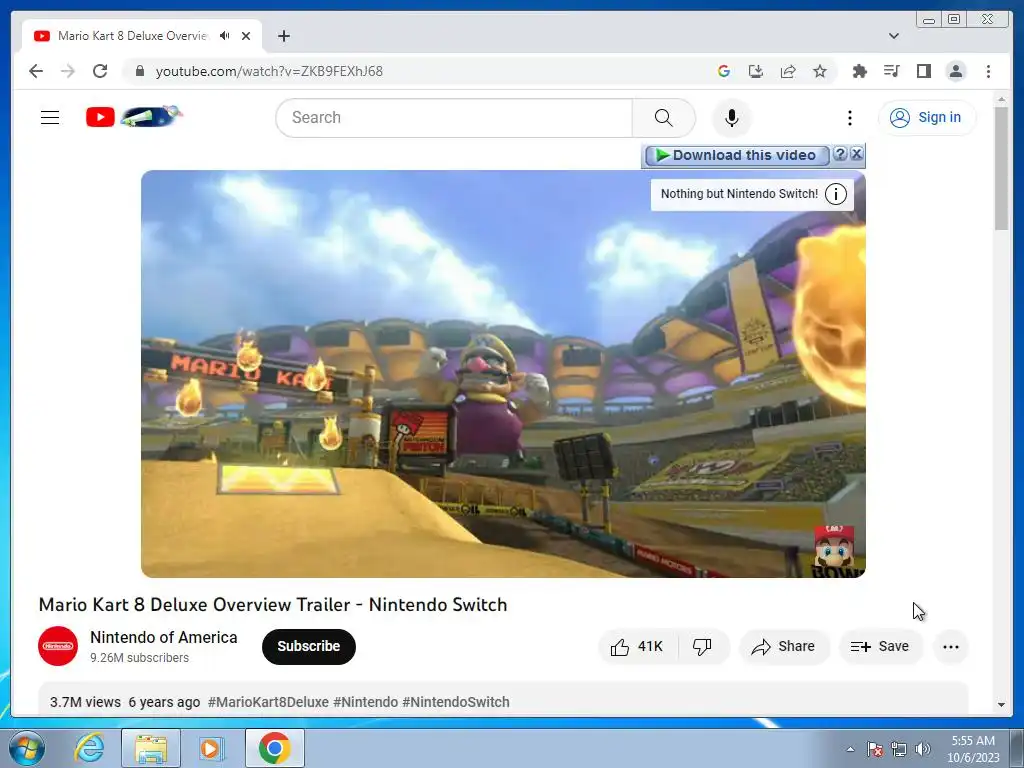
Task: Click the Sign in button
Action: pos(927,118)
